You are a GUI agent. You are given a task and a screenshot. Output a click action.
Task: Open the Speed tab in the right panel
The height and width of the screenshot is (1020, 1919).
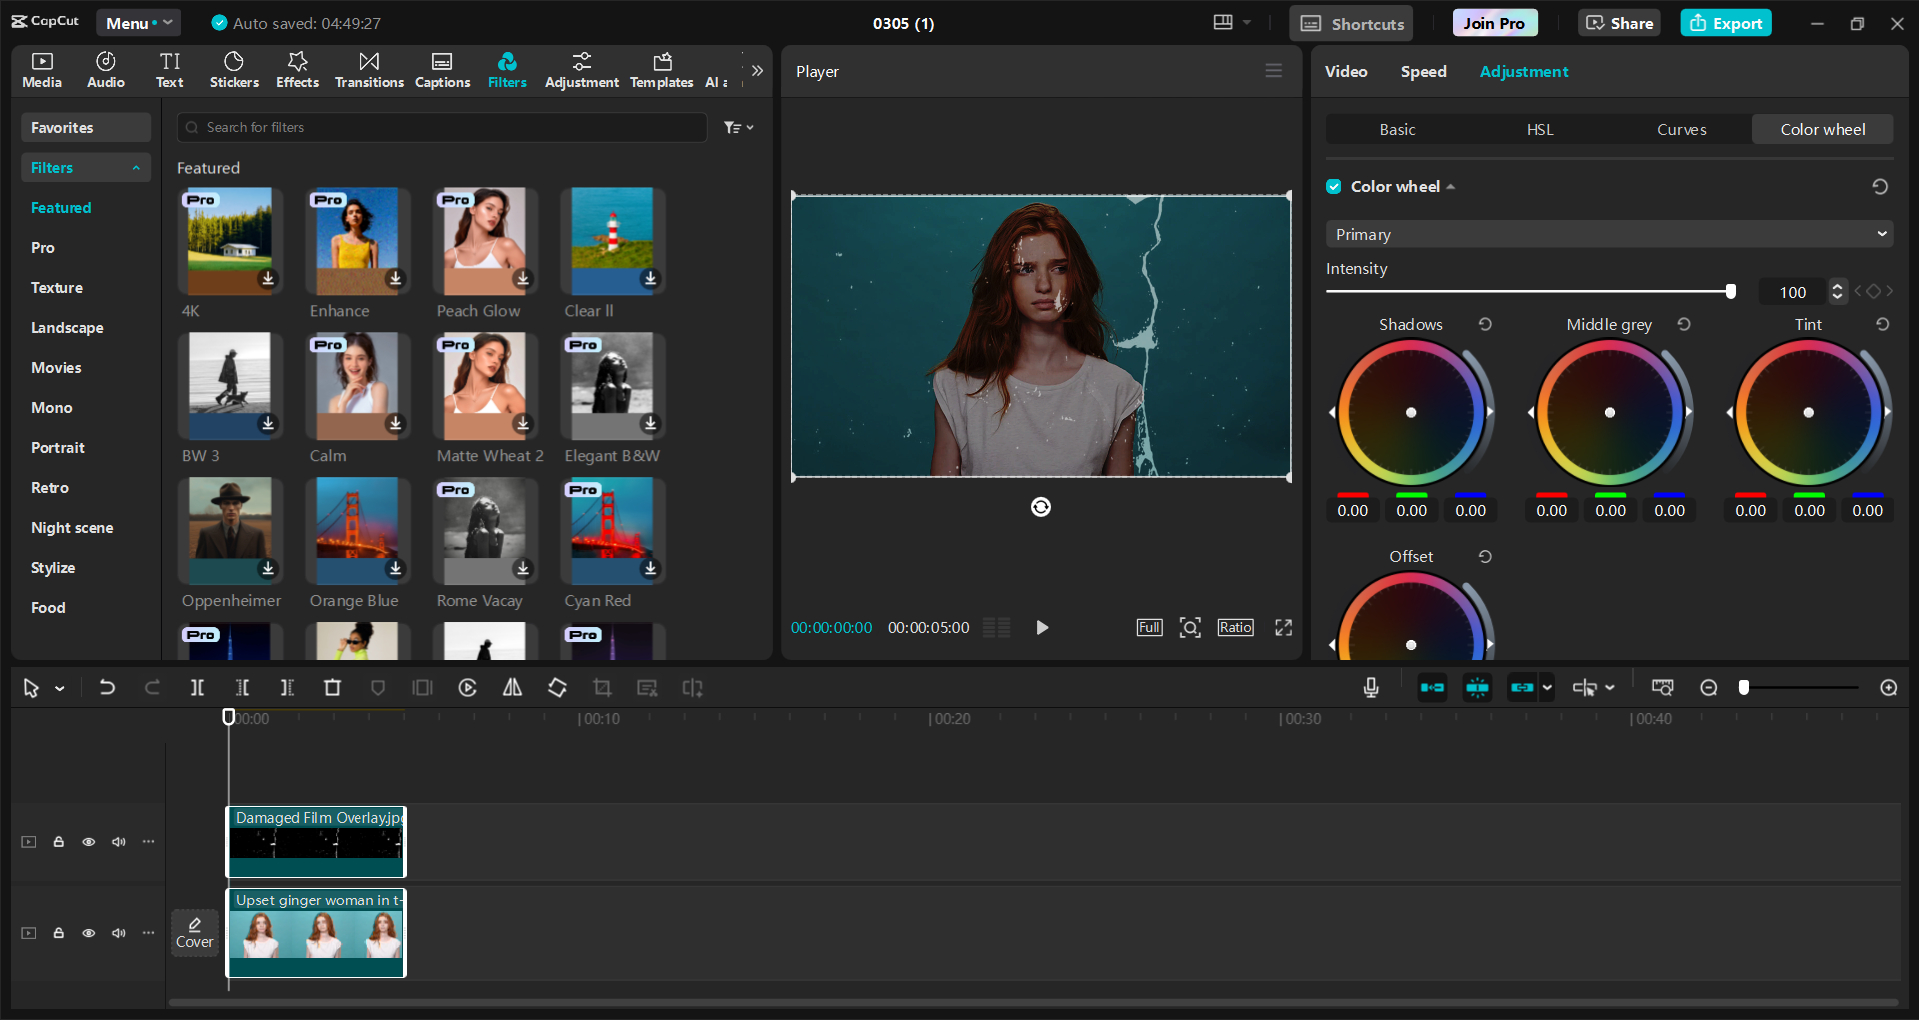(x=1423, y=71)
